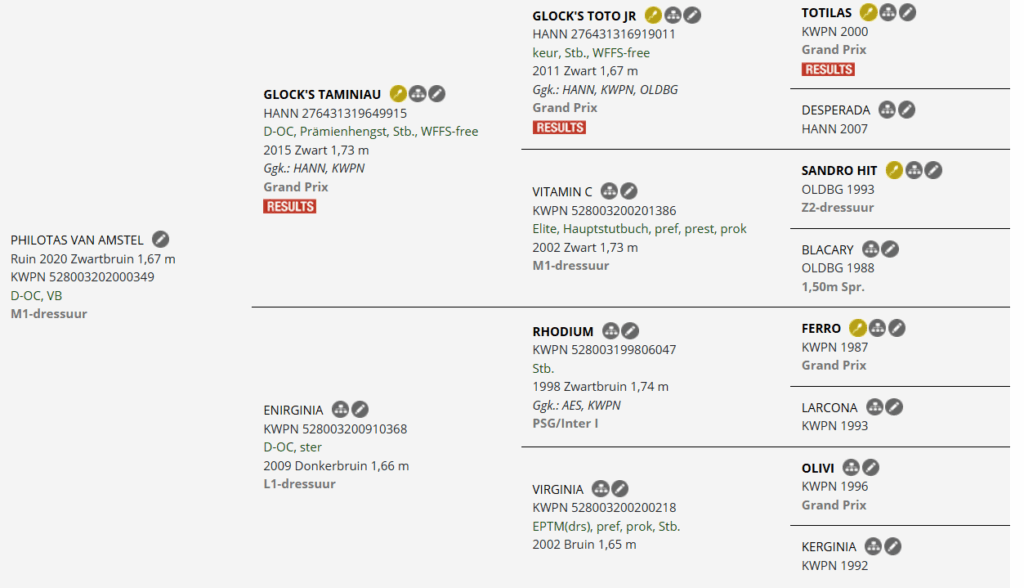The height and width of the screenshot is (588, 1024).
Task: Open the Sandro Hit horse name link
Action: click(840, 170)
